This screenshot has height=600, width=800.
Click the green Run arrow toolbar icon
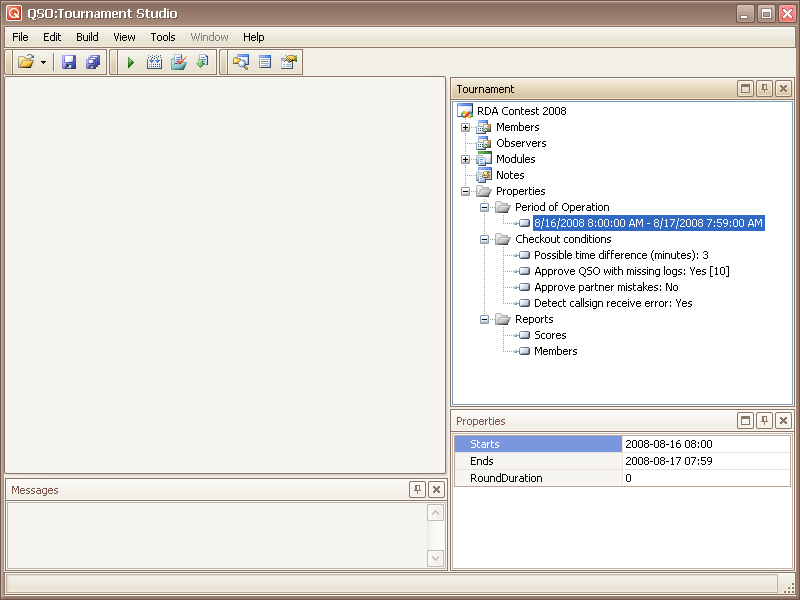131,63
